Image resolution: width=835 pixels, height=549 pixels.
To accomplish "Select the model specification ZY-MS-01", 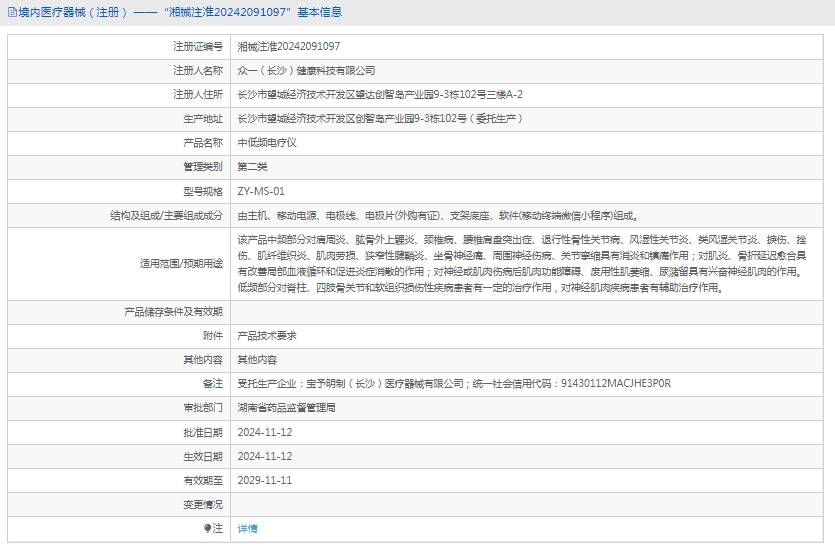I will pyautogui.click(x=261, y=191).
